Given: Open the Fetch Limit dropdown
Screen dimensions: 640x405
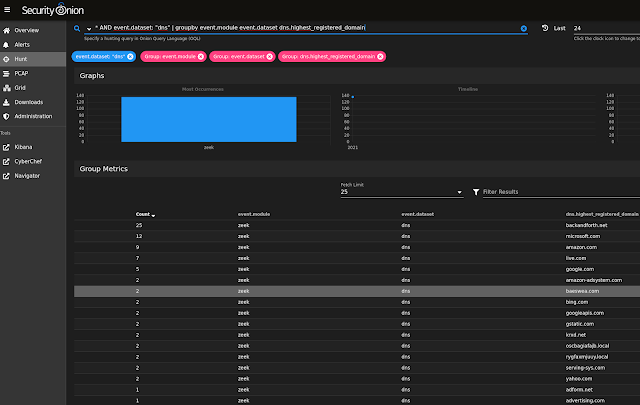Looking at the screenshot, I should tap(402, 192).
